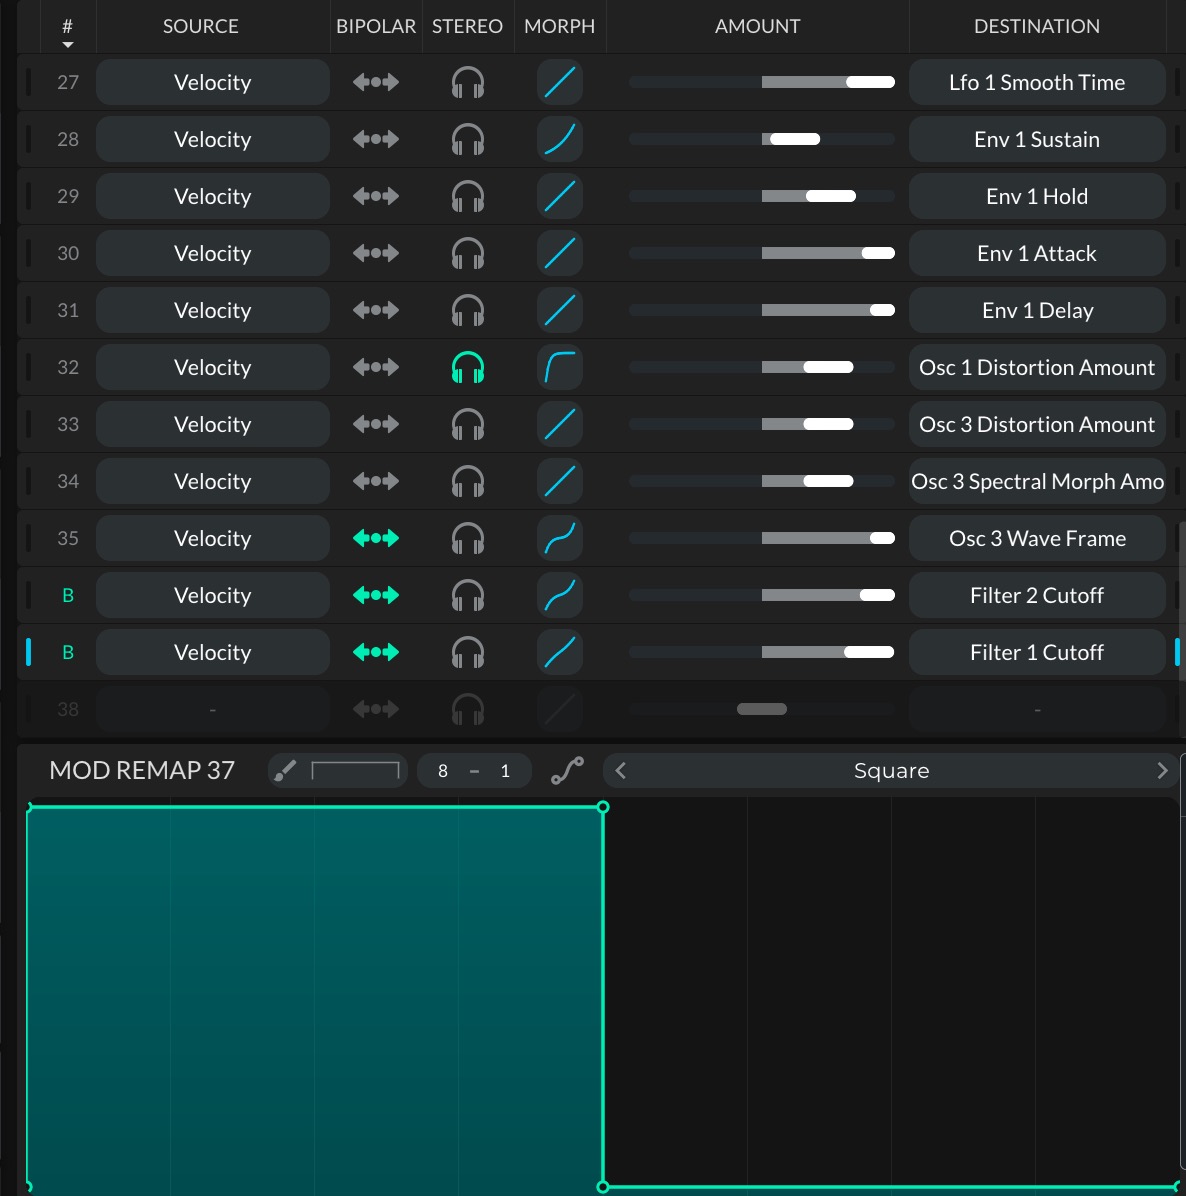Click the top-right node of the square remap curve

(603, 807)
